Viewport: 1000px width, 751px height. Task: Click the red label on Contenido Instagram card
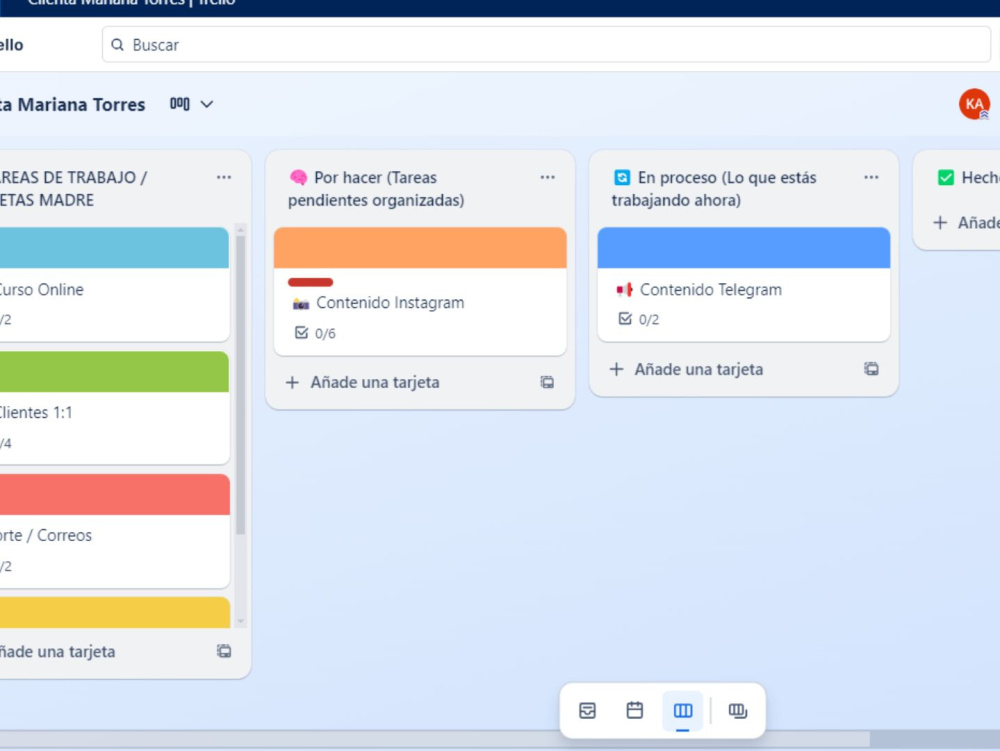pos(311,282)
